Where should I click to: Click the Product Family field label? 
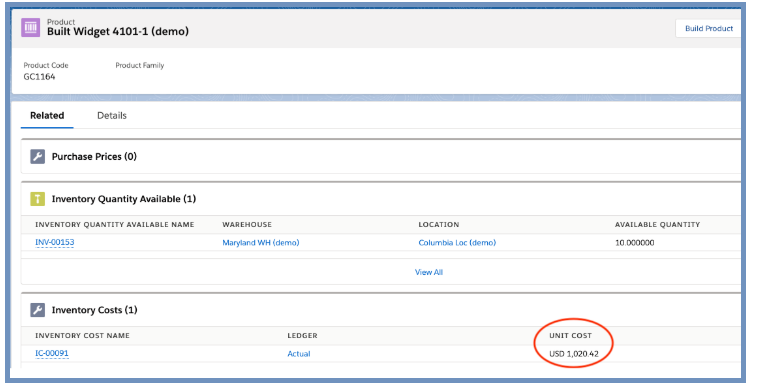coord(140,65)
